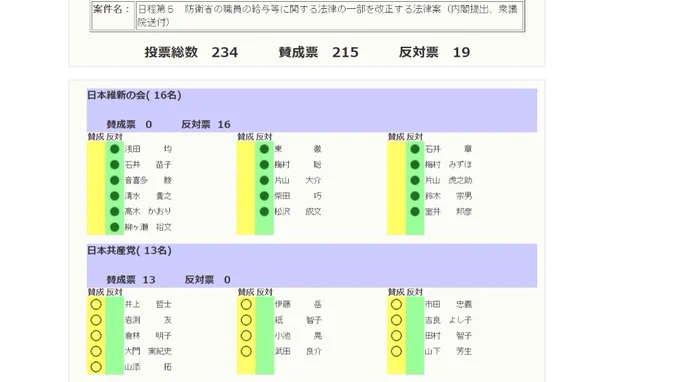Click the 反対票 0 count under 日本共産党

[207, 280]
